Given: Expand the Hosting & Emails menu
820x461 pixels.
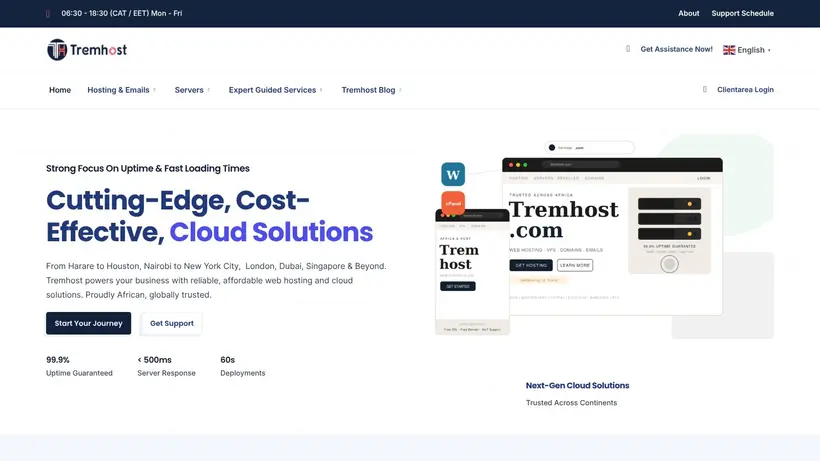Looking at the screenshot, I should [x=121, y=90].
